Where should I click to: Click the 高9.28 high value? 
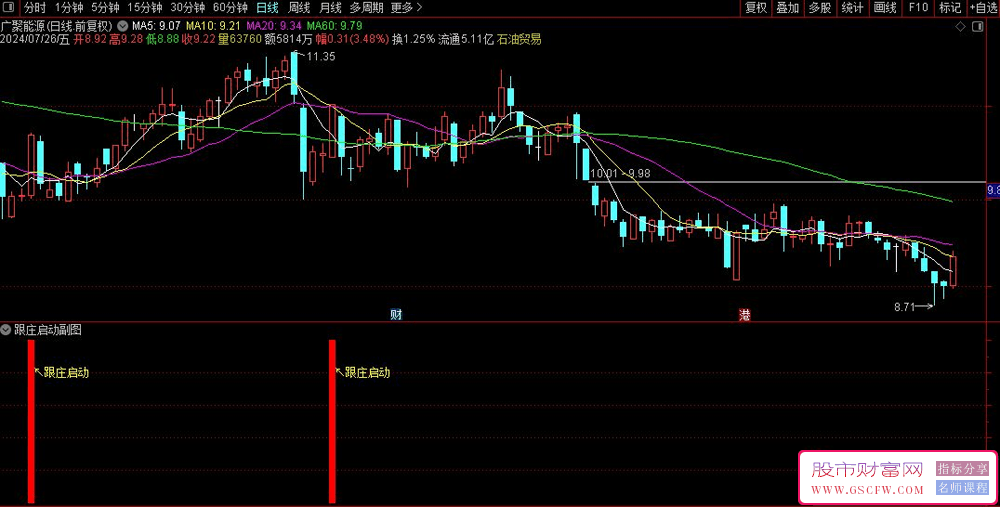[126, 40]
